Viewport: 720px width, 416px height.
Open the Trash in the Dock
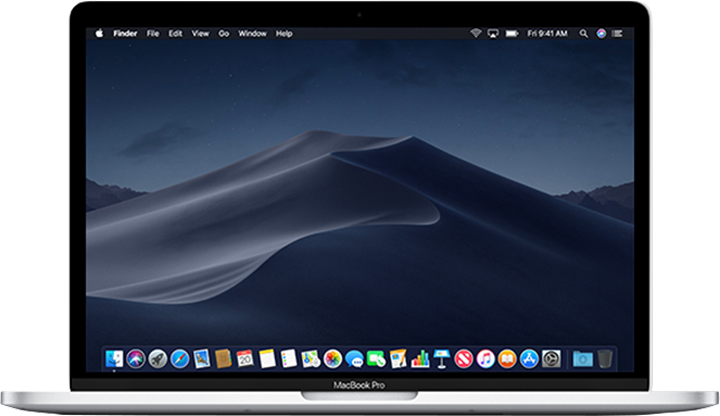(x=606, y=358)
